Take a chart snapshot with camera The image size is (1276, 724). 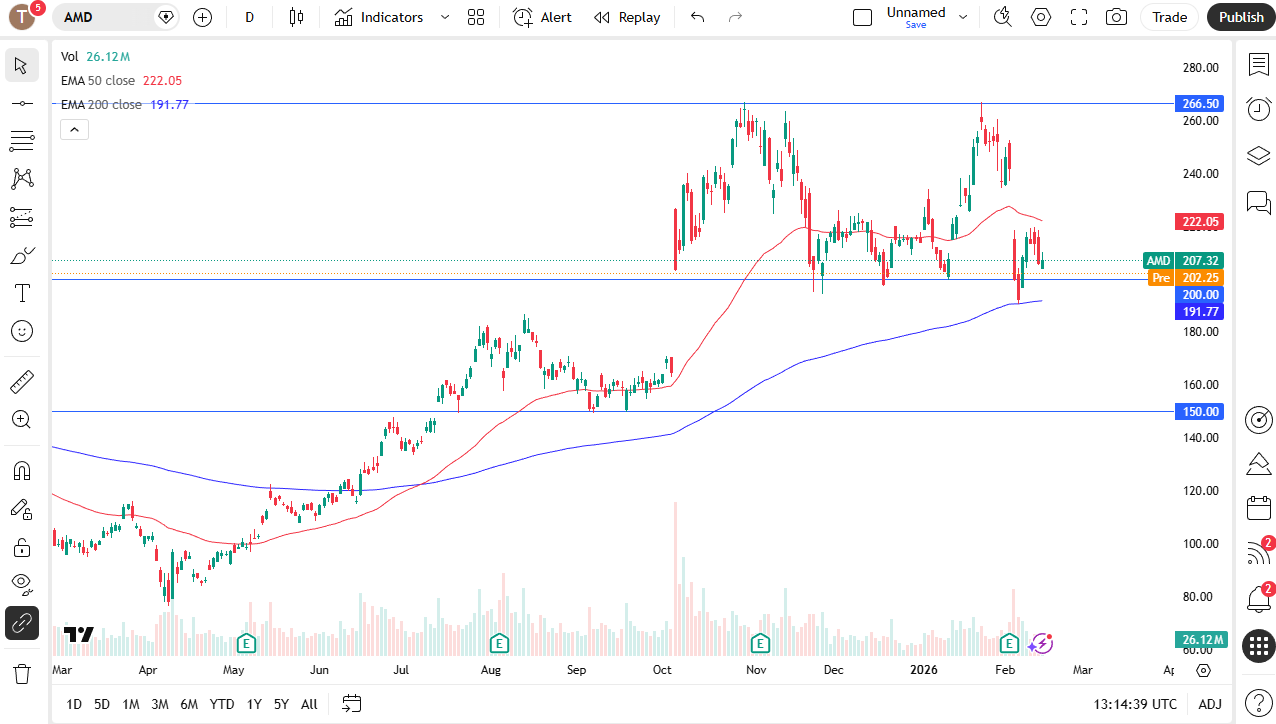click(1117, 17)
